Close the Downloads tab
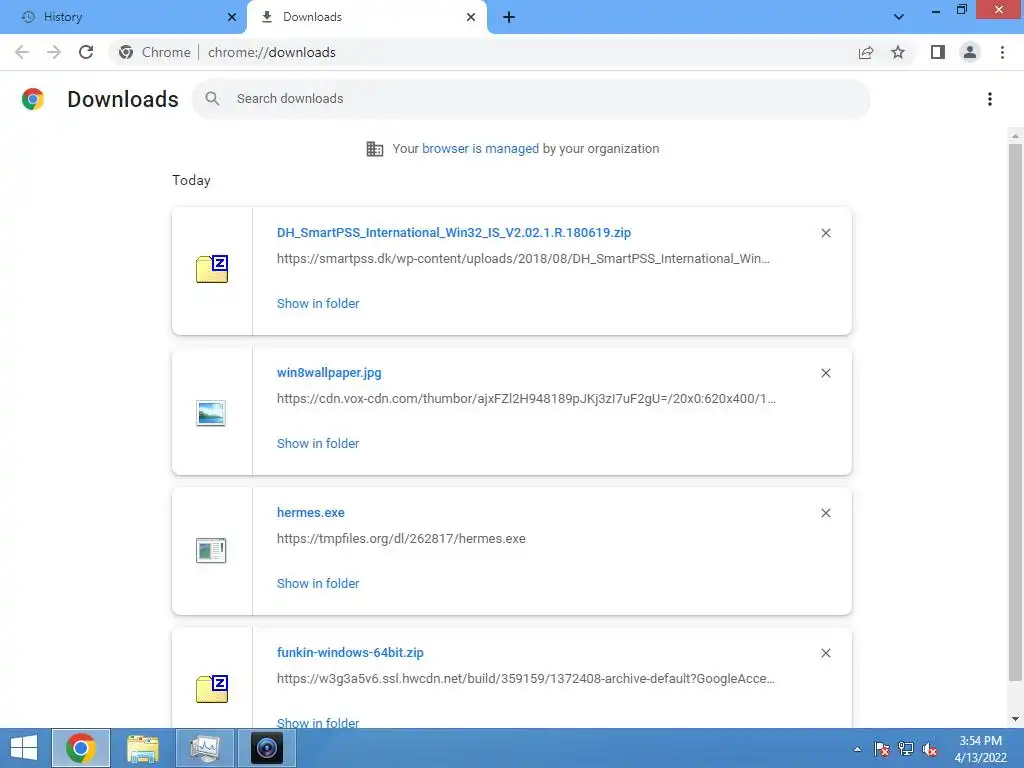The width and height of the screenshot is (1024, 768). pyautogui.click(x=471, y=17)
